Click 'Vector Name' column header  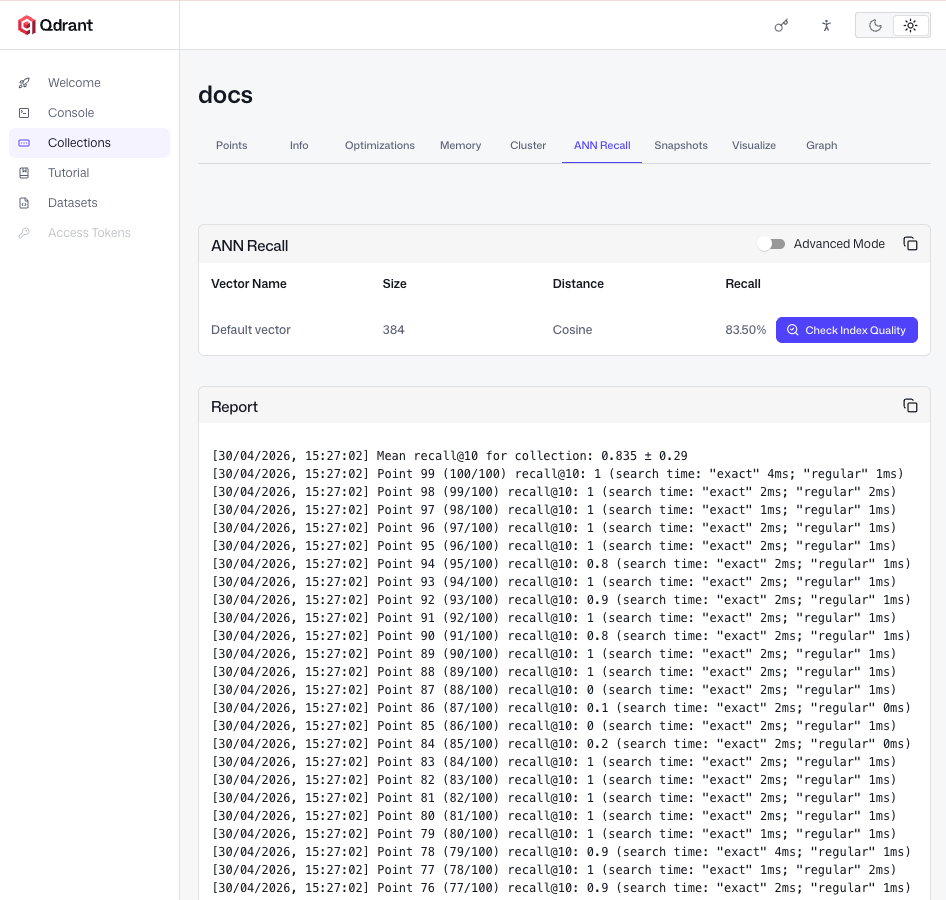tap(249, 284)
